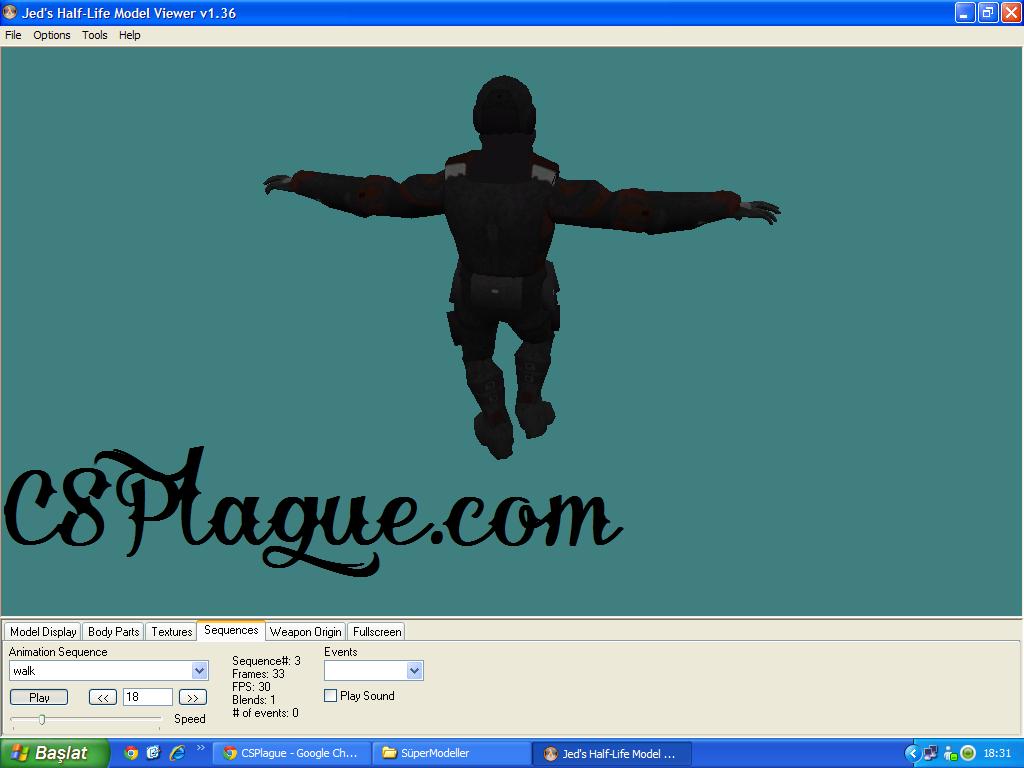Click the network connection tray icon
Screen dimensions: 1024x768
[x=931, y=753]
